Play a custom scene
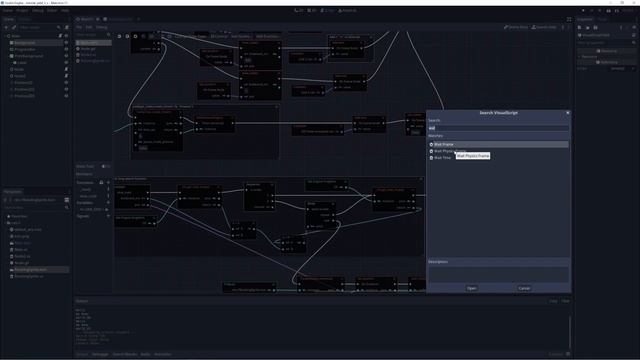The height and width of the screenshot is (360, 640). pos(617,11)
